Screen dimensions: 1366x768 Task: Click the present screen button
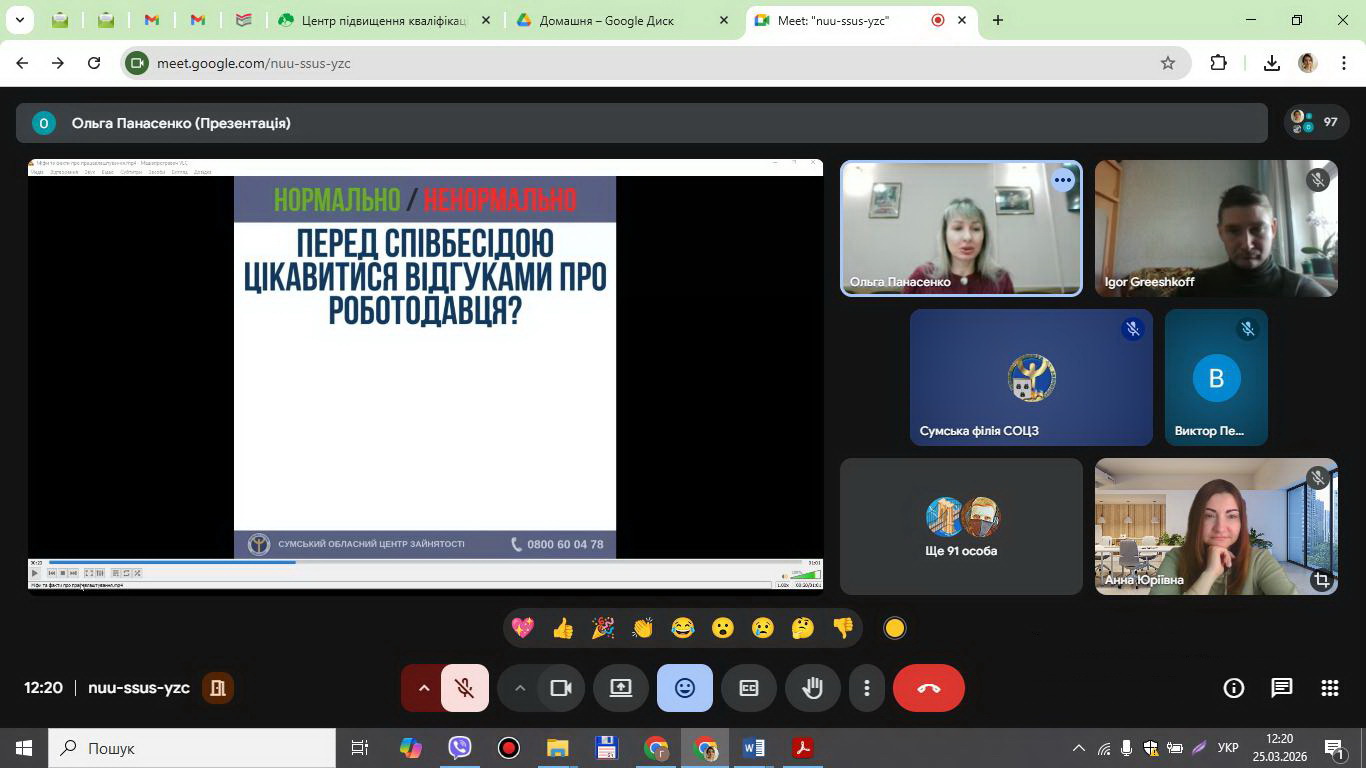(621, 688)
